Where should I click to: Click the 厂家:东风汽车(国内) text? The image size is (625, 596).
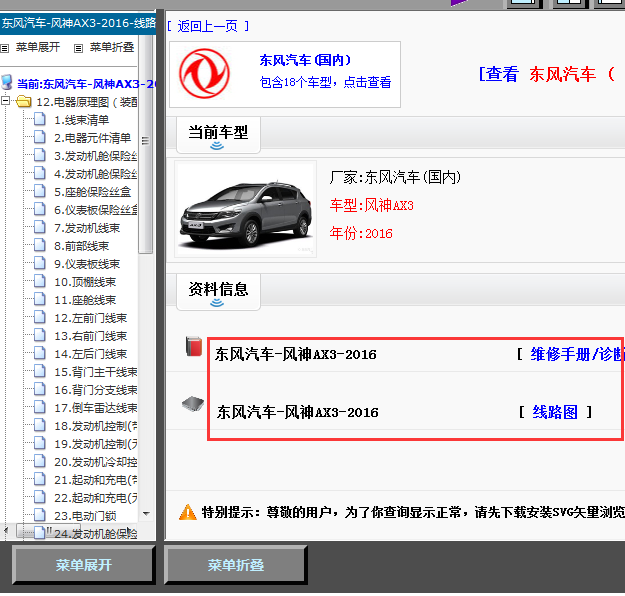[x=395, y=177]
